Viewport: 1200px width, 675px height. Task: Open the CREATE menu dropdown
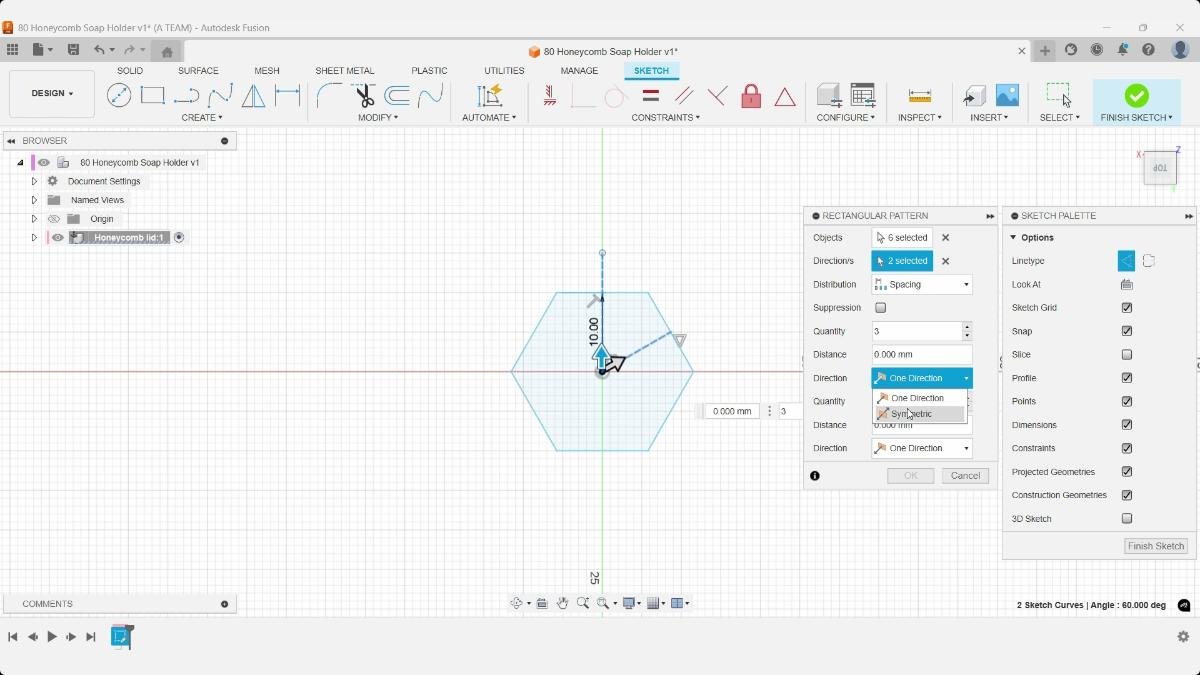tap(202, 118)
